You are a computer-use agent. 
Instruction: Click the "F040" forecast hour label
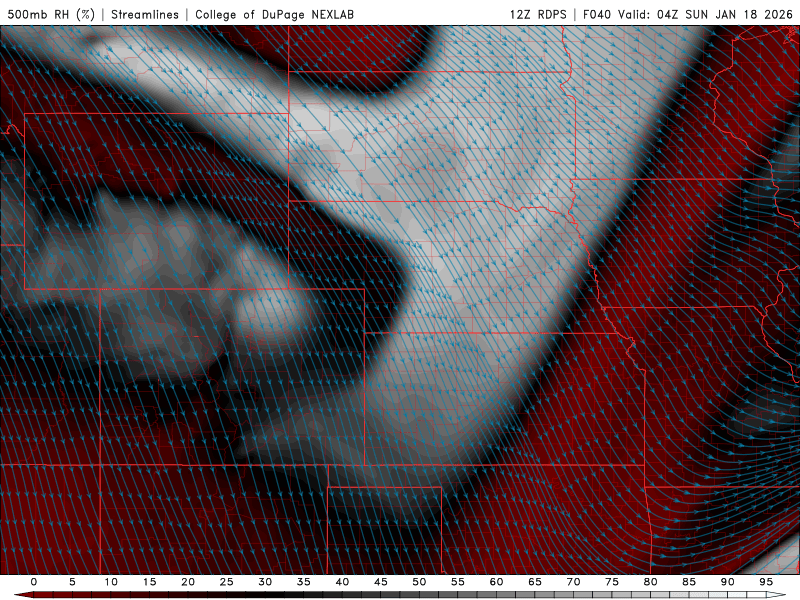click(x=597, y=14)
